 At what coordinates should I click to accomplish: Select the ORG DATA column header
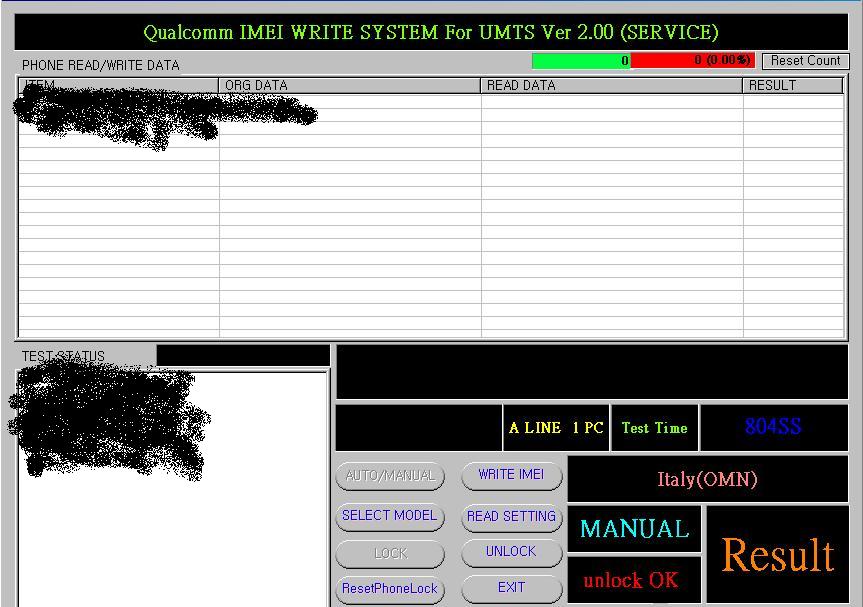click(x=350, y=86)
